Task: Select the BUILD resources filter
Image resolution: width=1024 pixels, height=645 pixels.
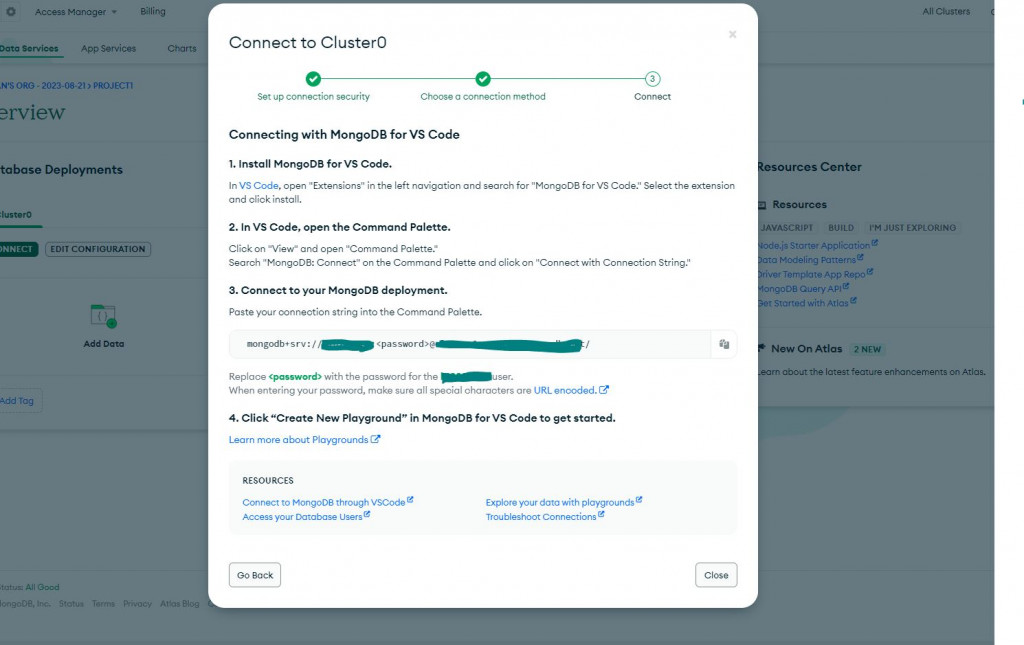Action: pos(840,228)
